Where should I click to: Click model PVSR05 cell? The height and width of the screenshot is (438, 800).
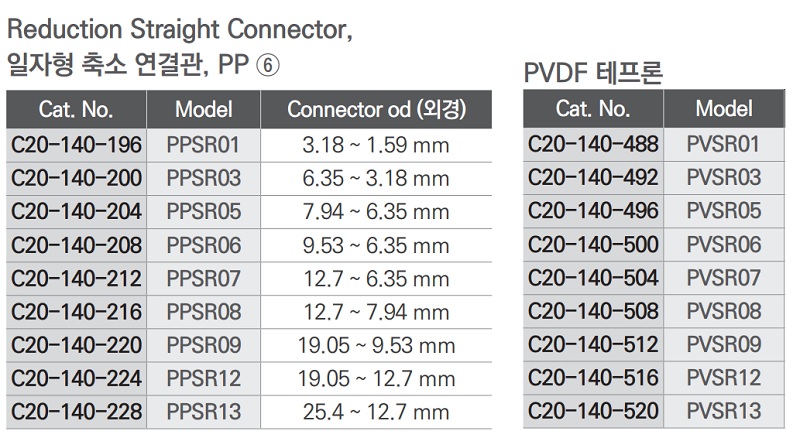[724, 211]
